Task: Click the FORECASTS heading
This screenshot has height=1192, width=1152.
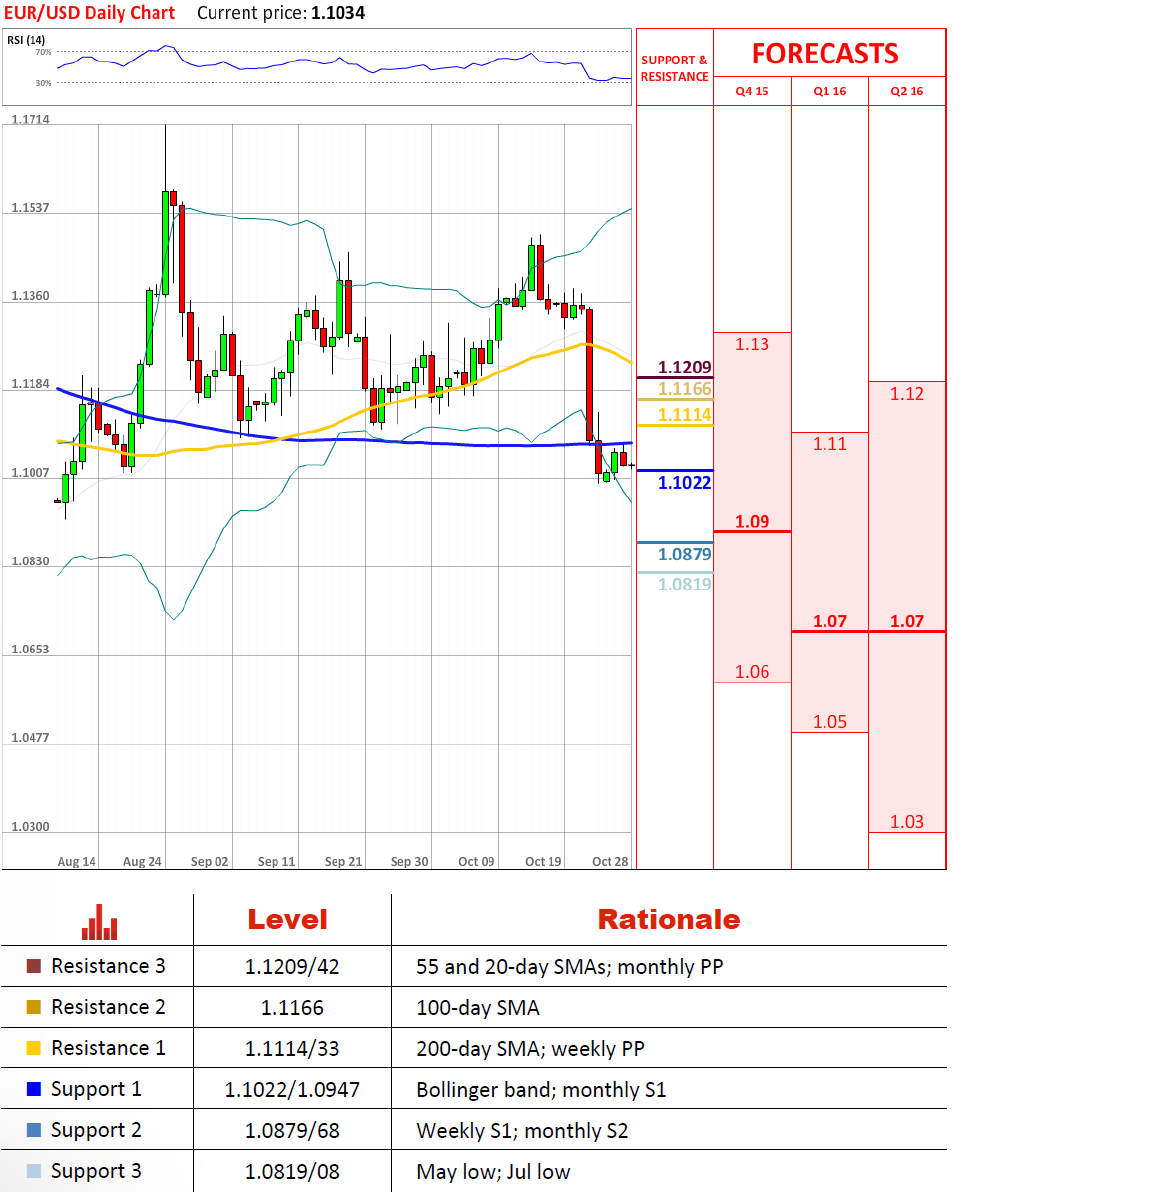Action: point(825,54)
